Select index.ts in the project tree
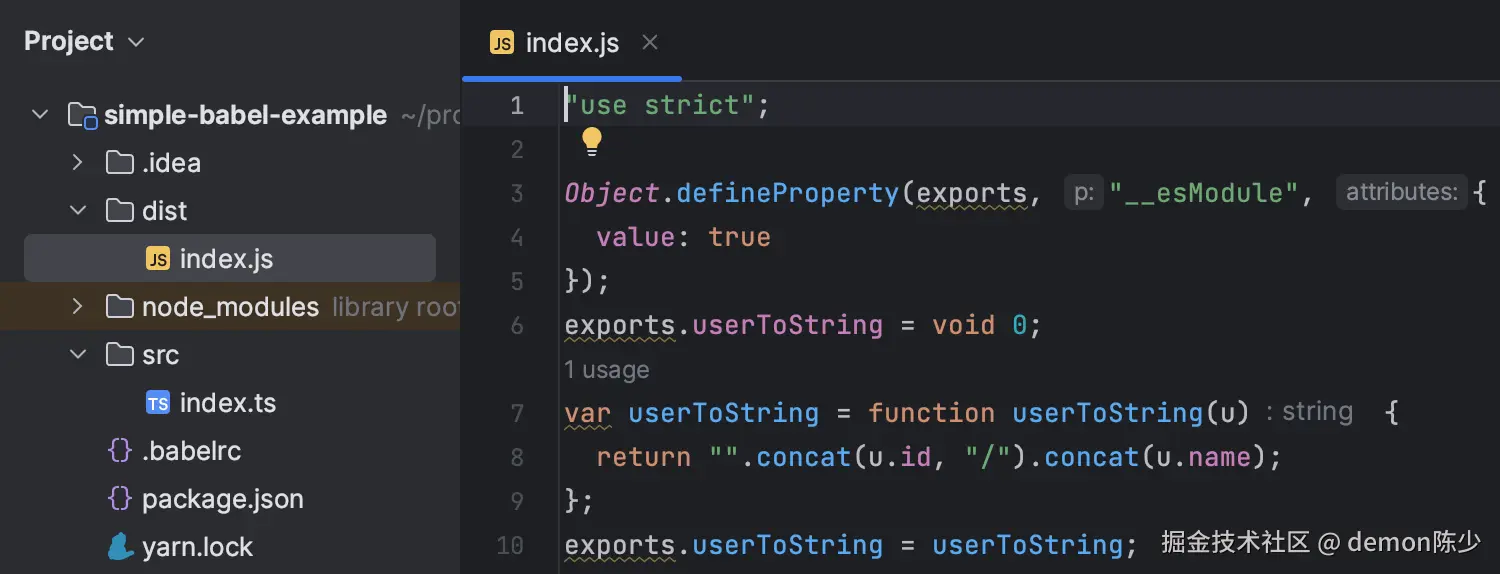This screenshot has width=1500, height=574. pos(228,403)
